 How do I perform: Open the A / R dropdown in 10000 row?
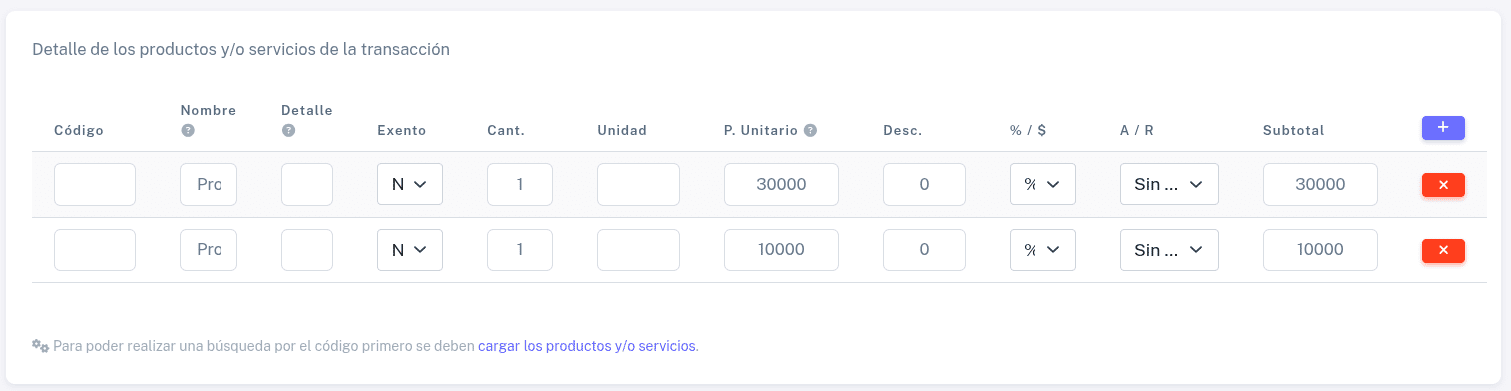pyautogui.click(x=1169, y=250)
